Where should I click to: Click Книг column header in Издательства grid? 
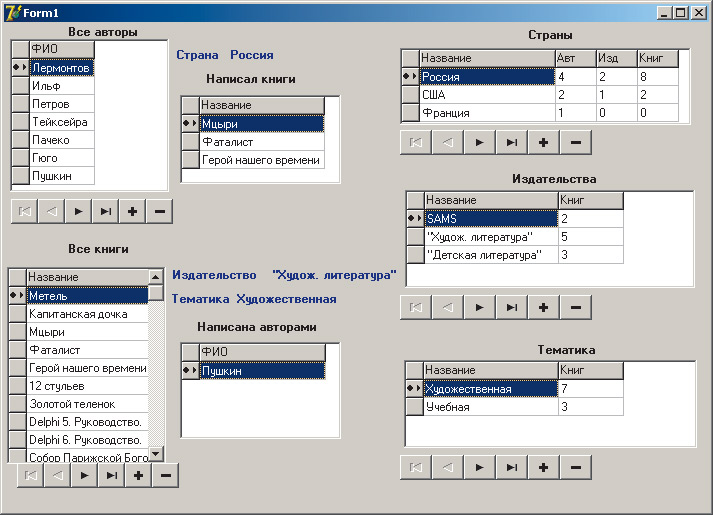click(591, 200)
